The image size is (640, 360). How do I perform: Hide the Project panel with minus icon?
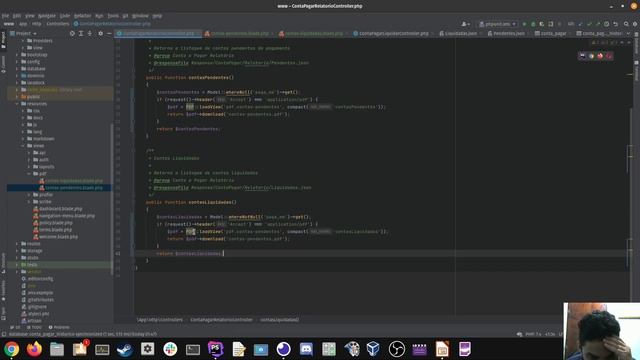(109, 33)
